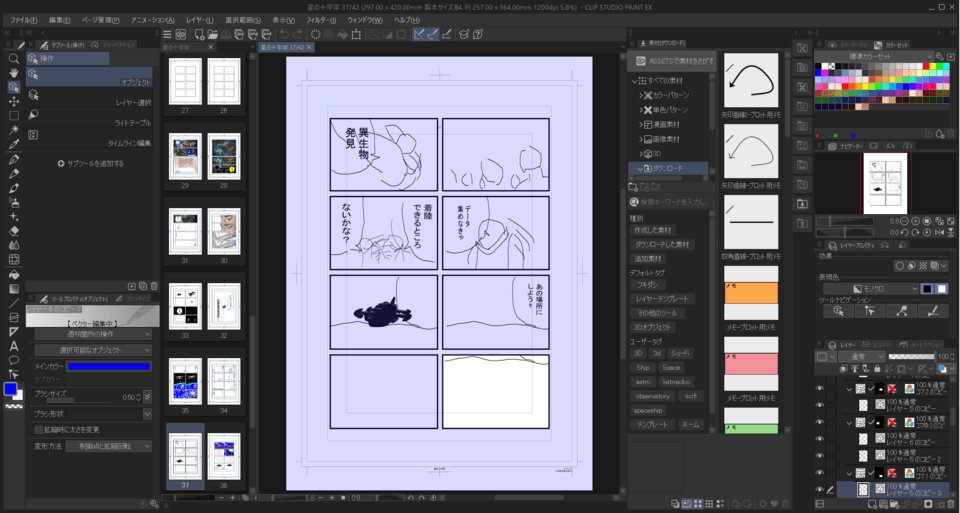The height and width of the screenshot is (513, 960).
Task: Open 標準カラーセット color set dropdown
Action: point(874,56)
